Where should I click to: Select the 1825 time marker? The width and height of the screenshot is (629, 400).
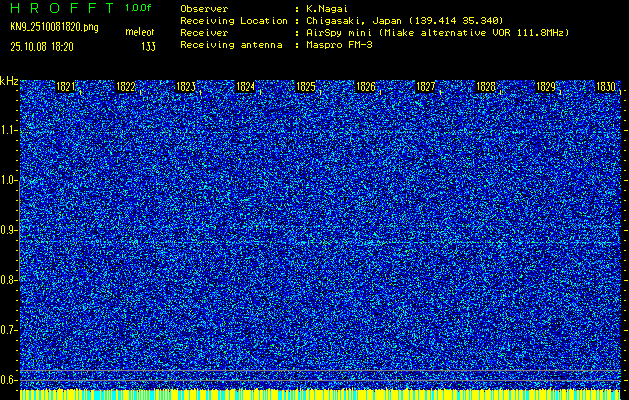(306, 88)
